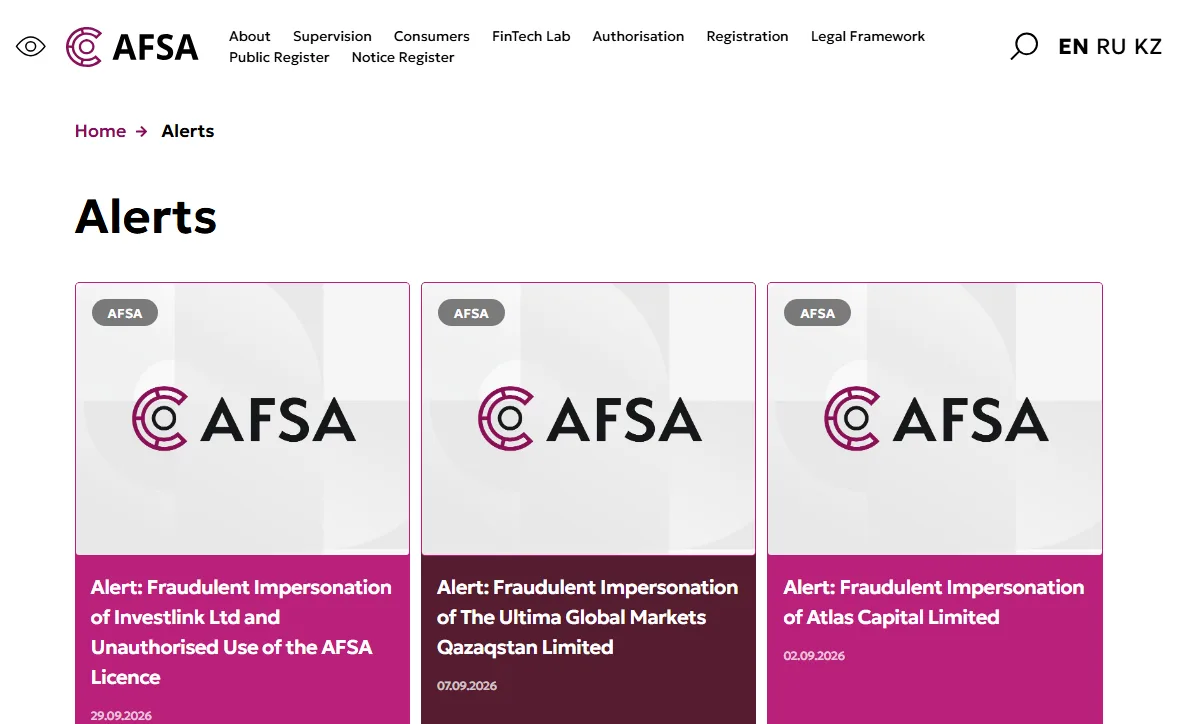Open the Supervision menu
The width and height of the screenshot is (1177, 724).
tap(332, 36)
